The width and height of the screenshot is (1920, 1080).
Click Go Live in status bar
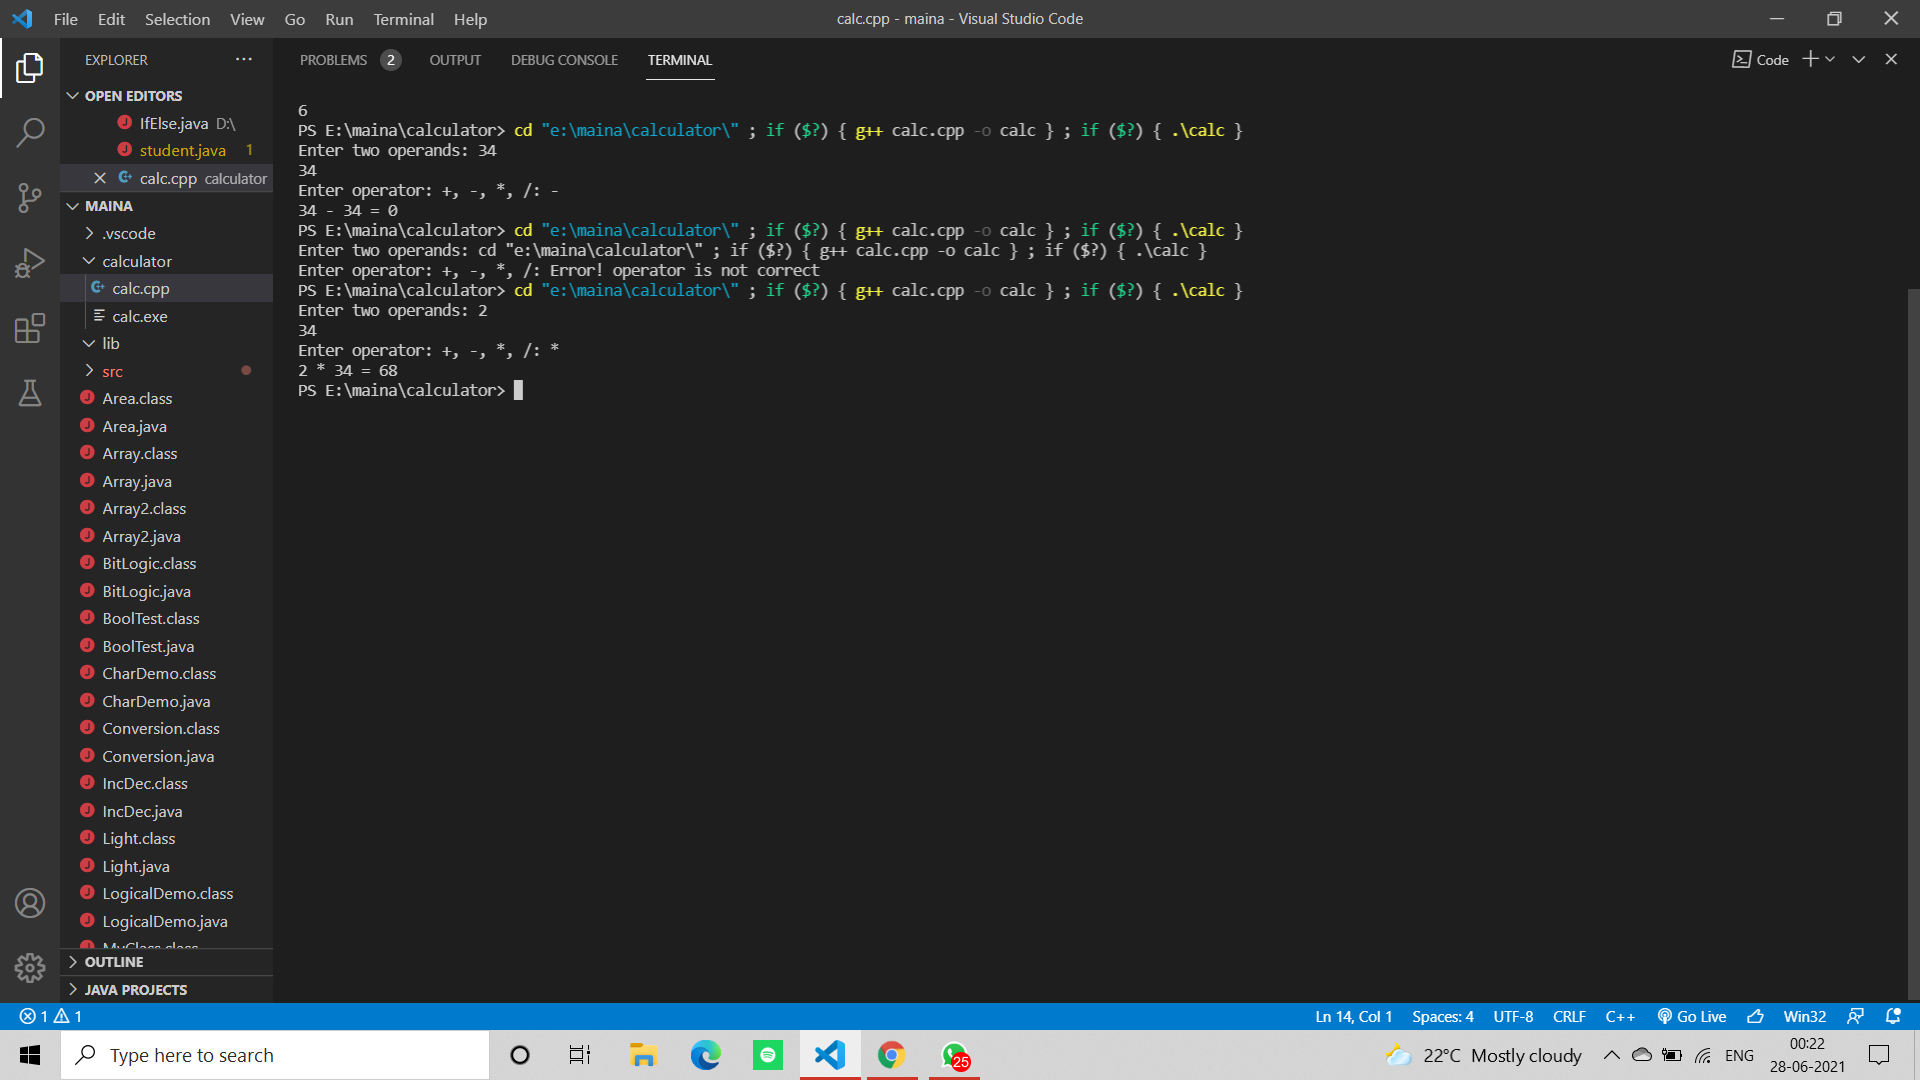(x=1692, y=1016)
